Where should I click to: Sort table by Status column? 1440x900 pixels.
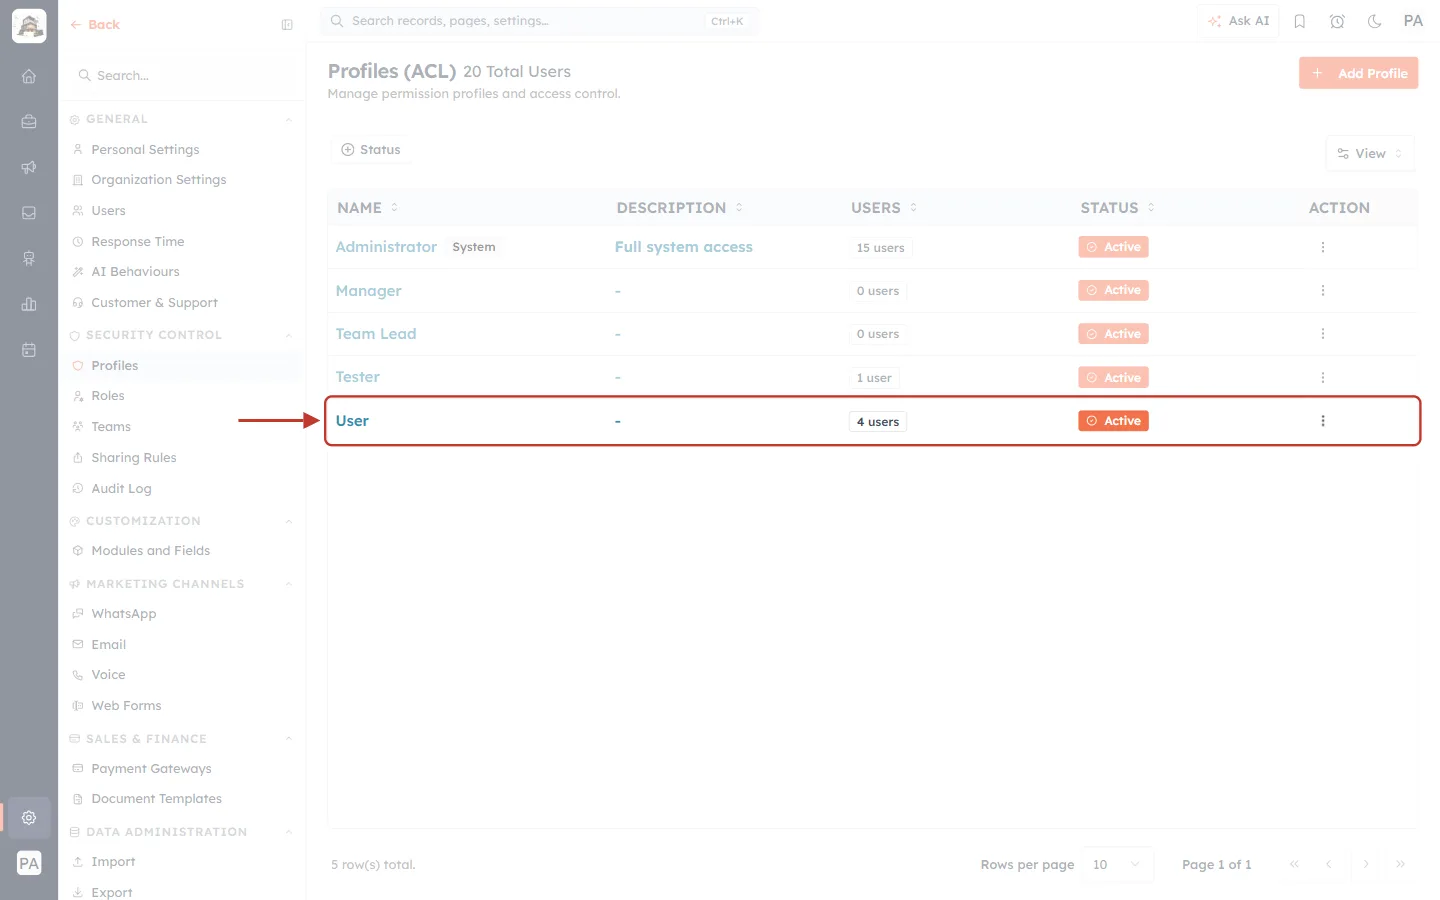1118,208
